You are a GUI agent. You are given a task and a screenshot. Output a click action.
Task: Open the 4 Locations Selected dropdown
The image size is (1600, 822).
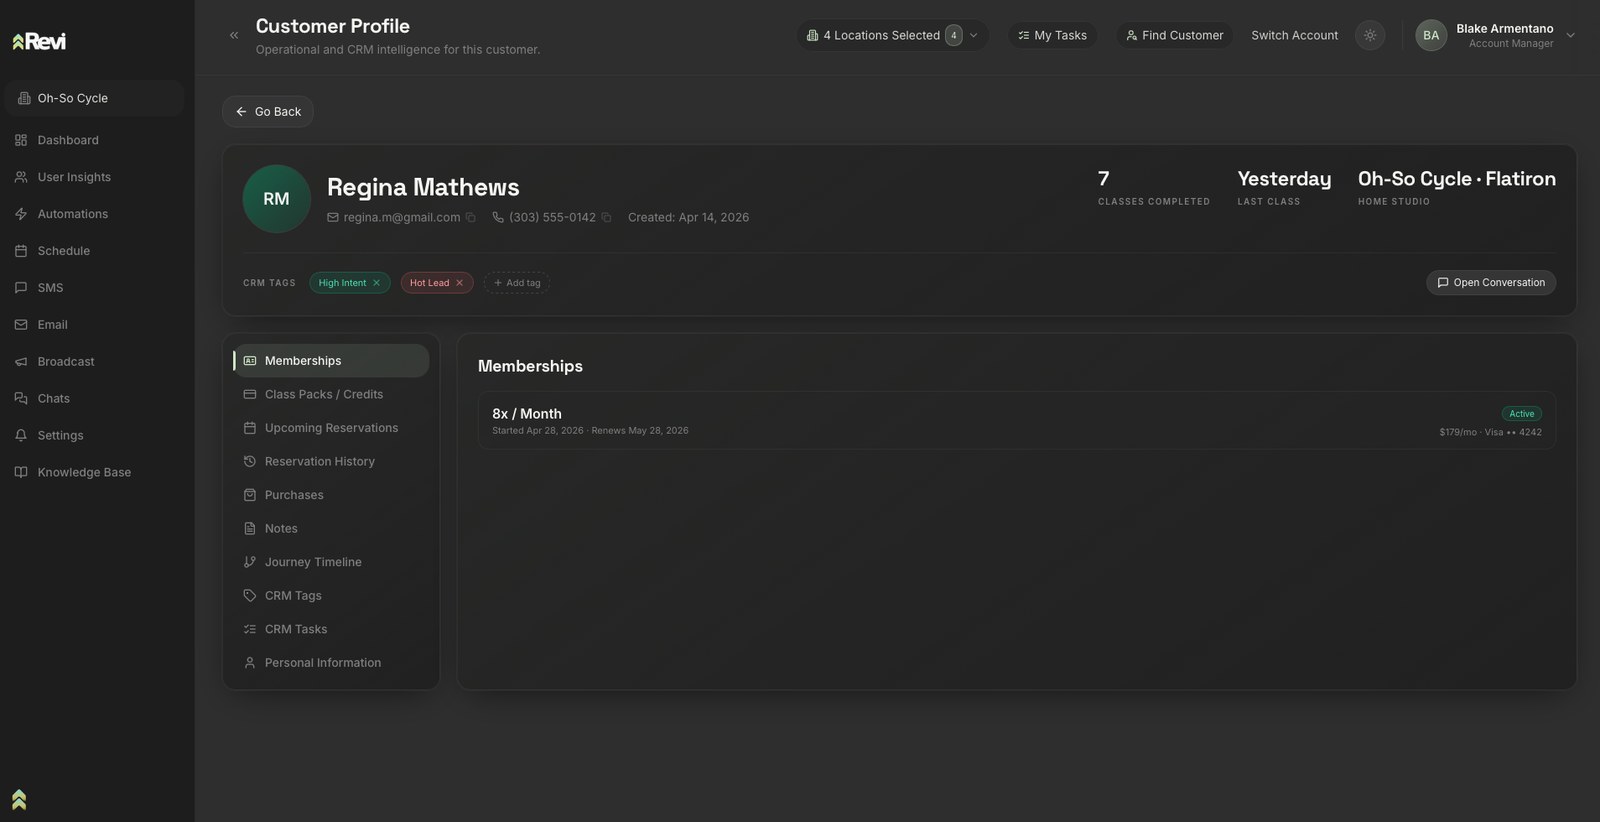[x=892, y=35]
